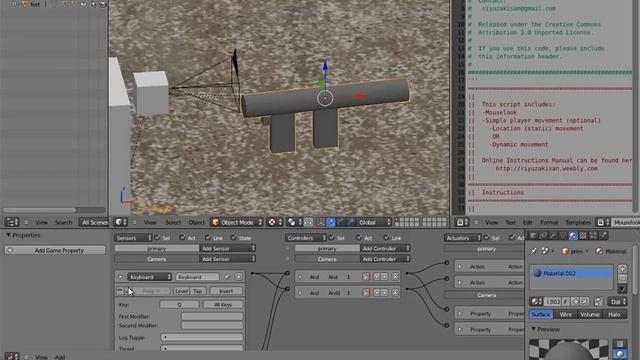The image size is (640, 360).
Task: Click the Key assignment field
Action: click(x=179, y=304)
